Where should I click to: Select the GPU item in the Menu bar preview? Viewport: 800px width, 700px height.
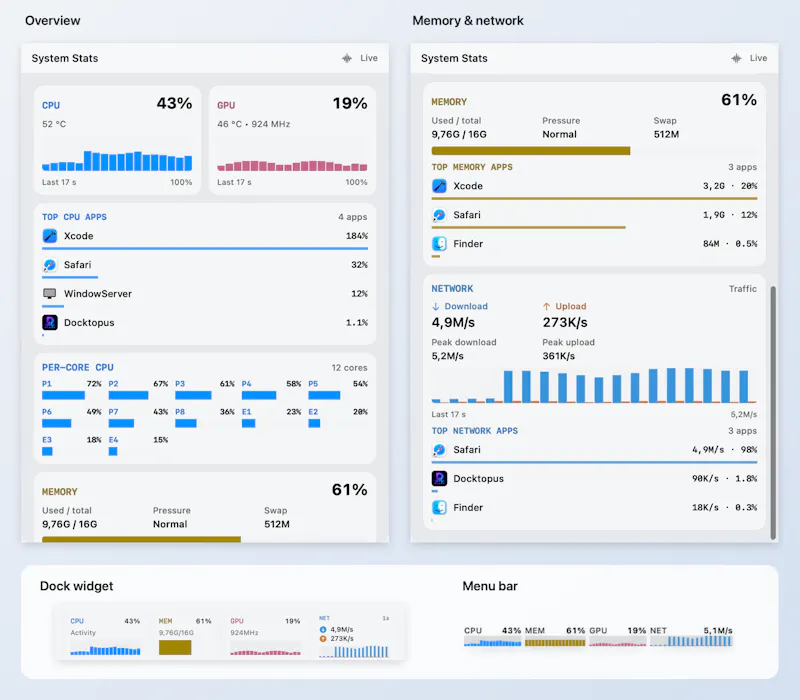tap(617, 637)
